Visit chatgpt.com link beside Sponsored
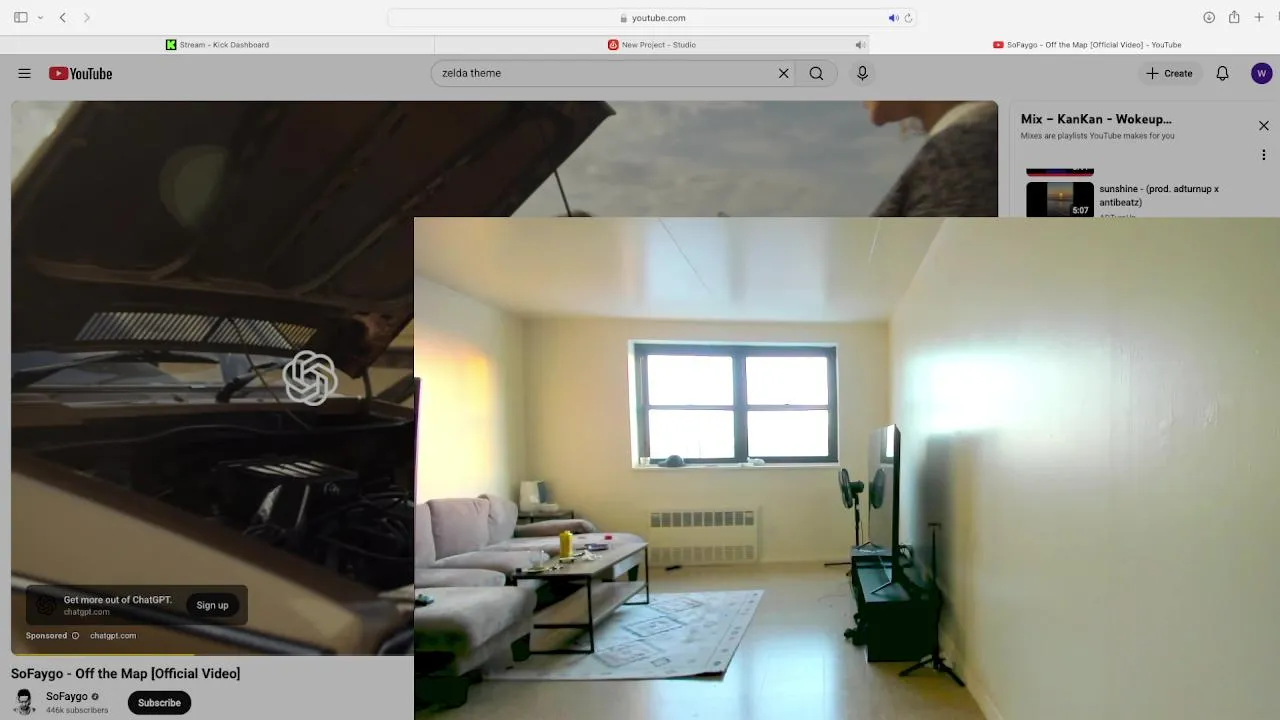 tap(113, 636)
